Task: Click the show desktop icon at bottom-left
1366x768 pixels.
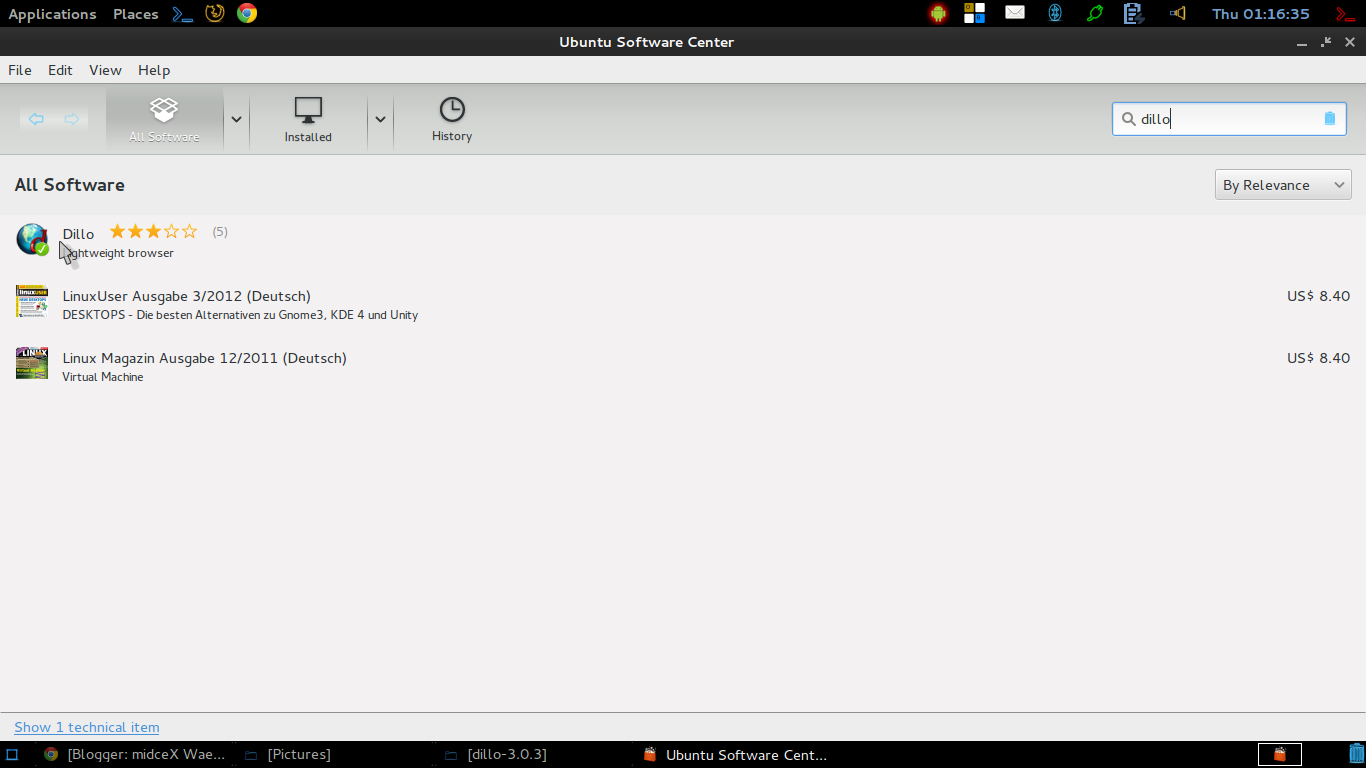Action: [12, 755]
